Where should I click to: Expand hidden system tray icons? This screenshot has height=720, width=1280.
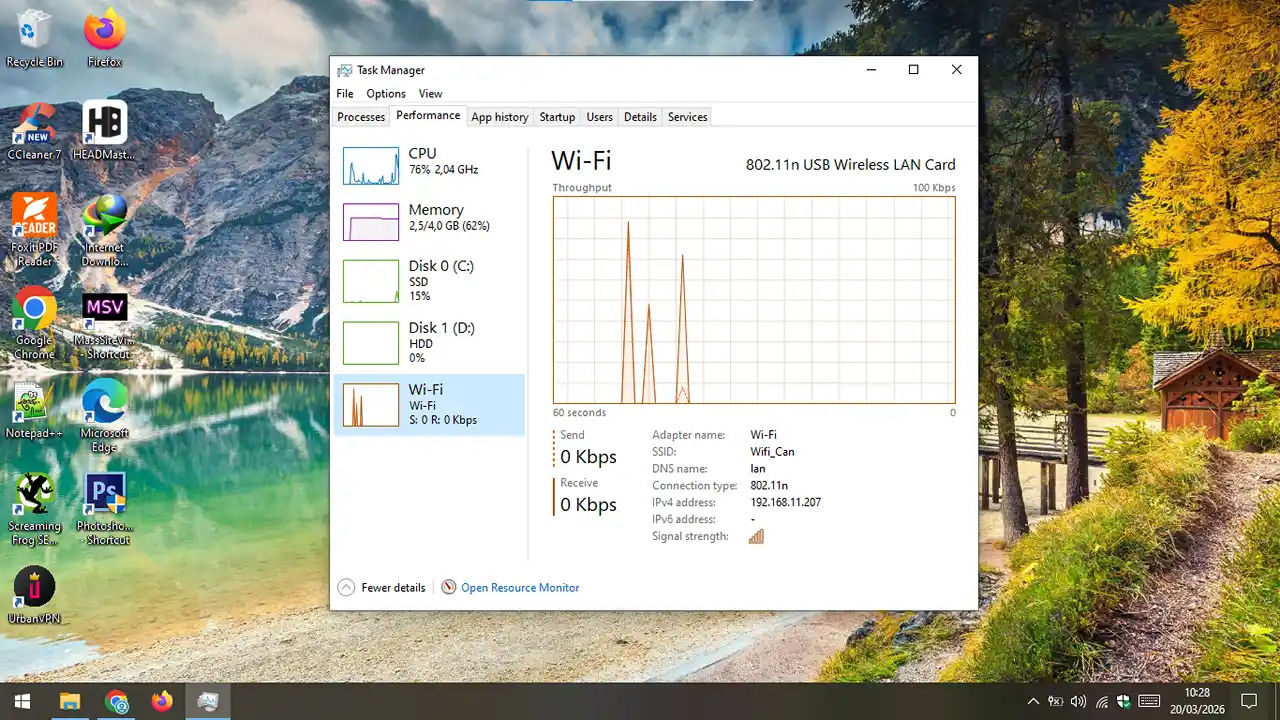coord(1033,702)
